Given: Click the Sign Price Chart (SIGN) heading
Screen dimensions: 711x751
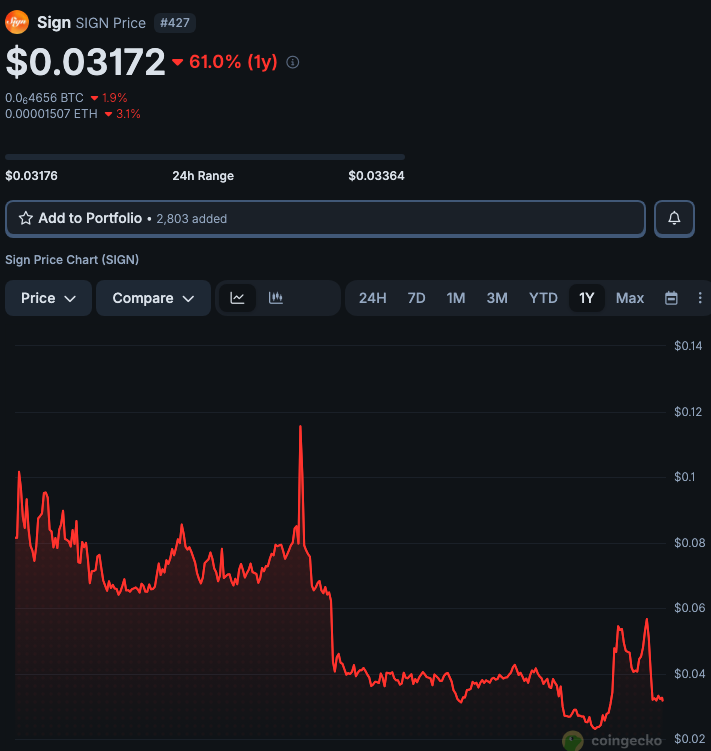Looking at the screenshot, I should (72, 260).
